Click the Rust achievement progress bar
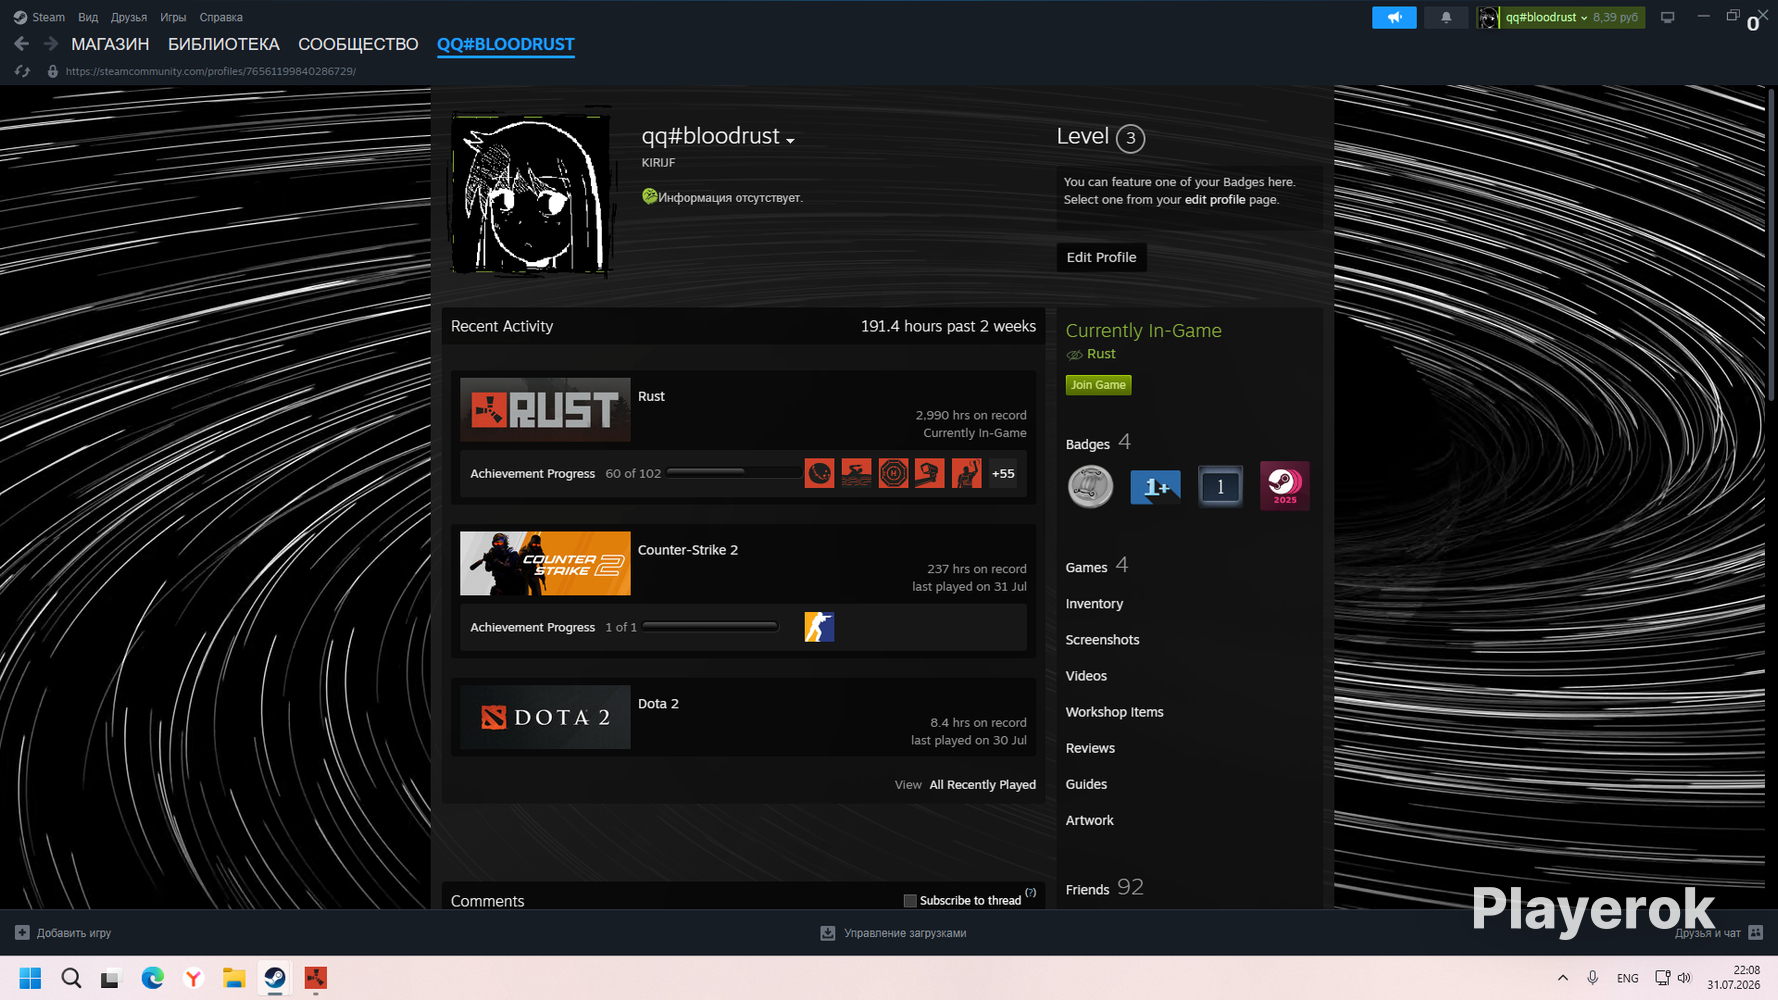The width and height of the screenshot is (1778, 1000). click(733, 472)
